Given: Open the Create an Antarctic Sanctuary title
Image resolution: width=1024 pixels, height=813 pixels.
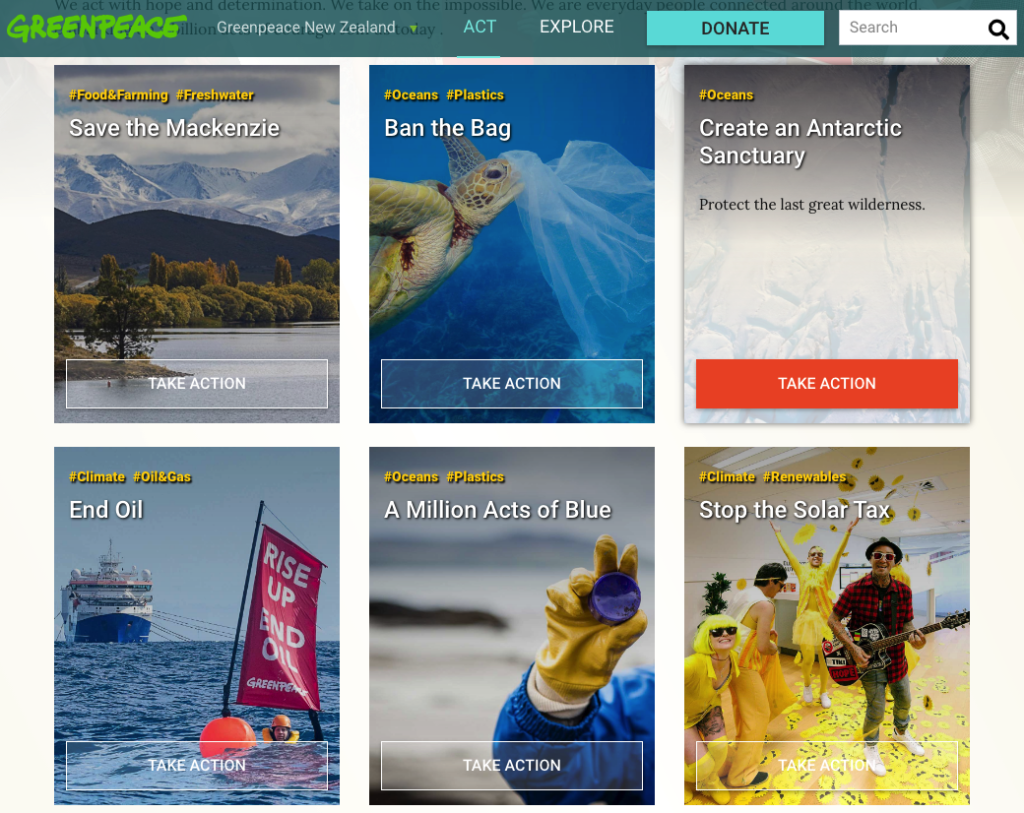Looking at the screenshot, I should pyautogui.click(x=800, y=142).
